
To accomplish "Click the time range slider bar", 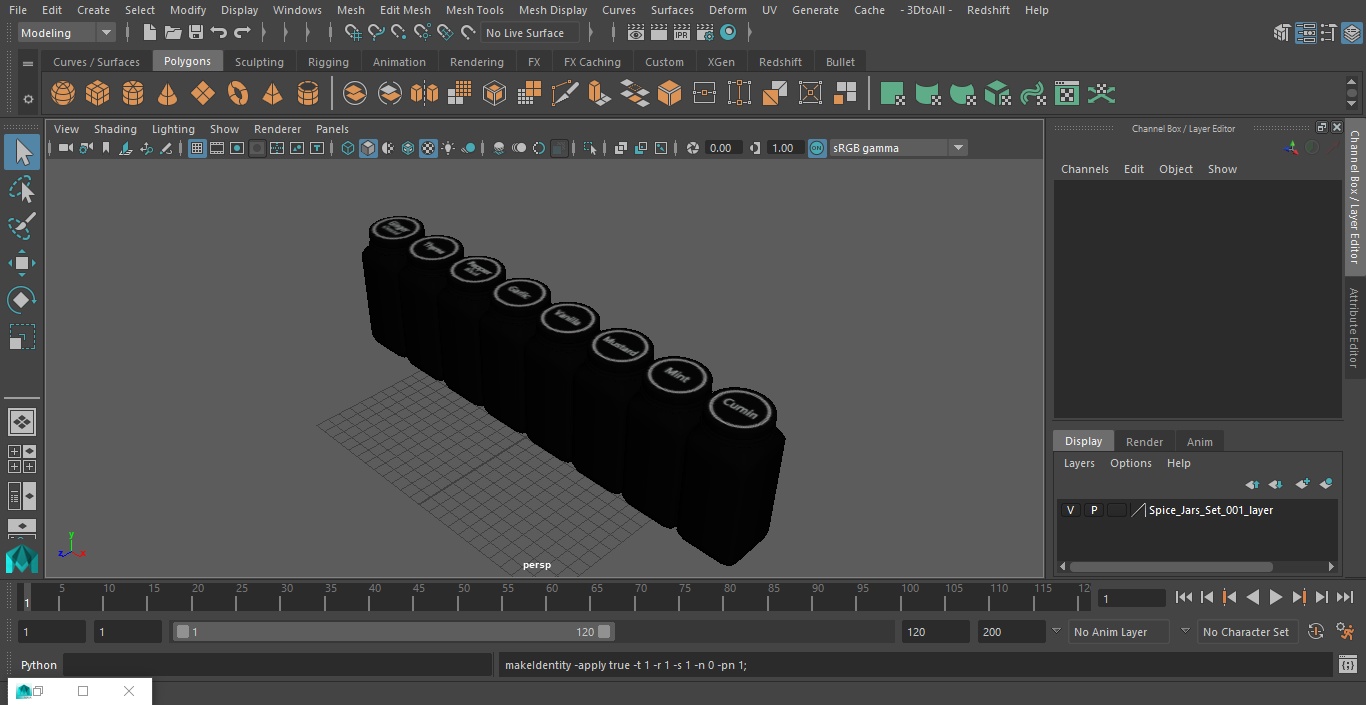I will [x=393, y=632].
